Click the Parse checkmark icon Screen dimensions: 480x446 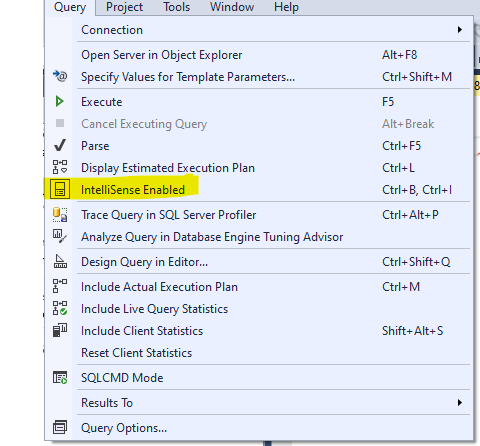[60, 145]
